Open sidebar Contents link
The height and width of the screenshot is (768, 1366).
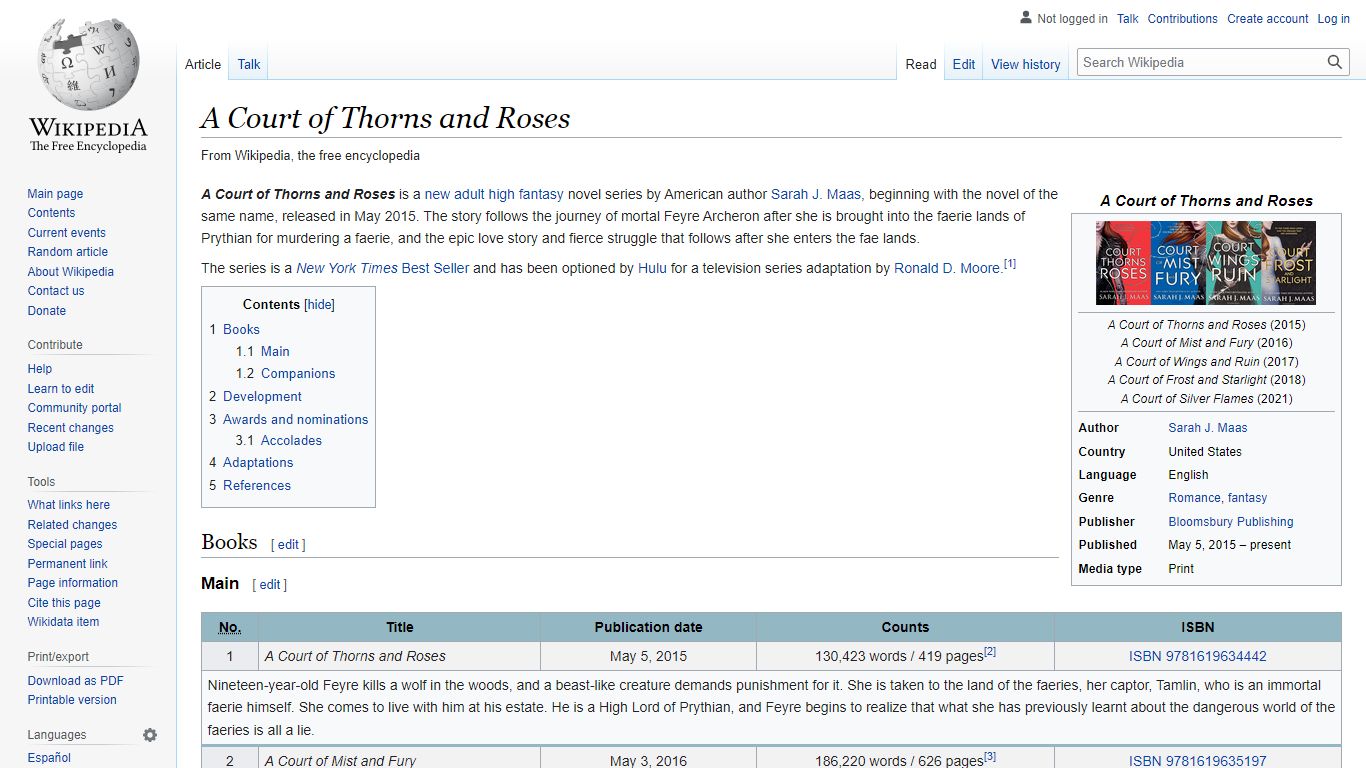pyautogui.click(x=51, y=213)
